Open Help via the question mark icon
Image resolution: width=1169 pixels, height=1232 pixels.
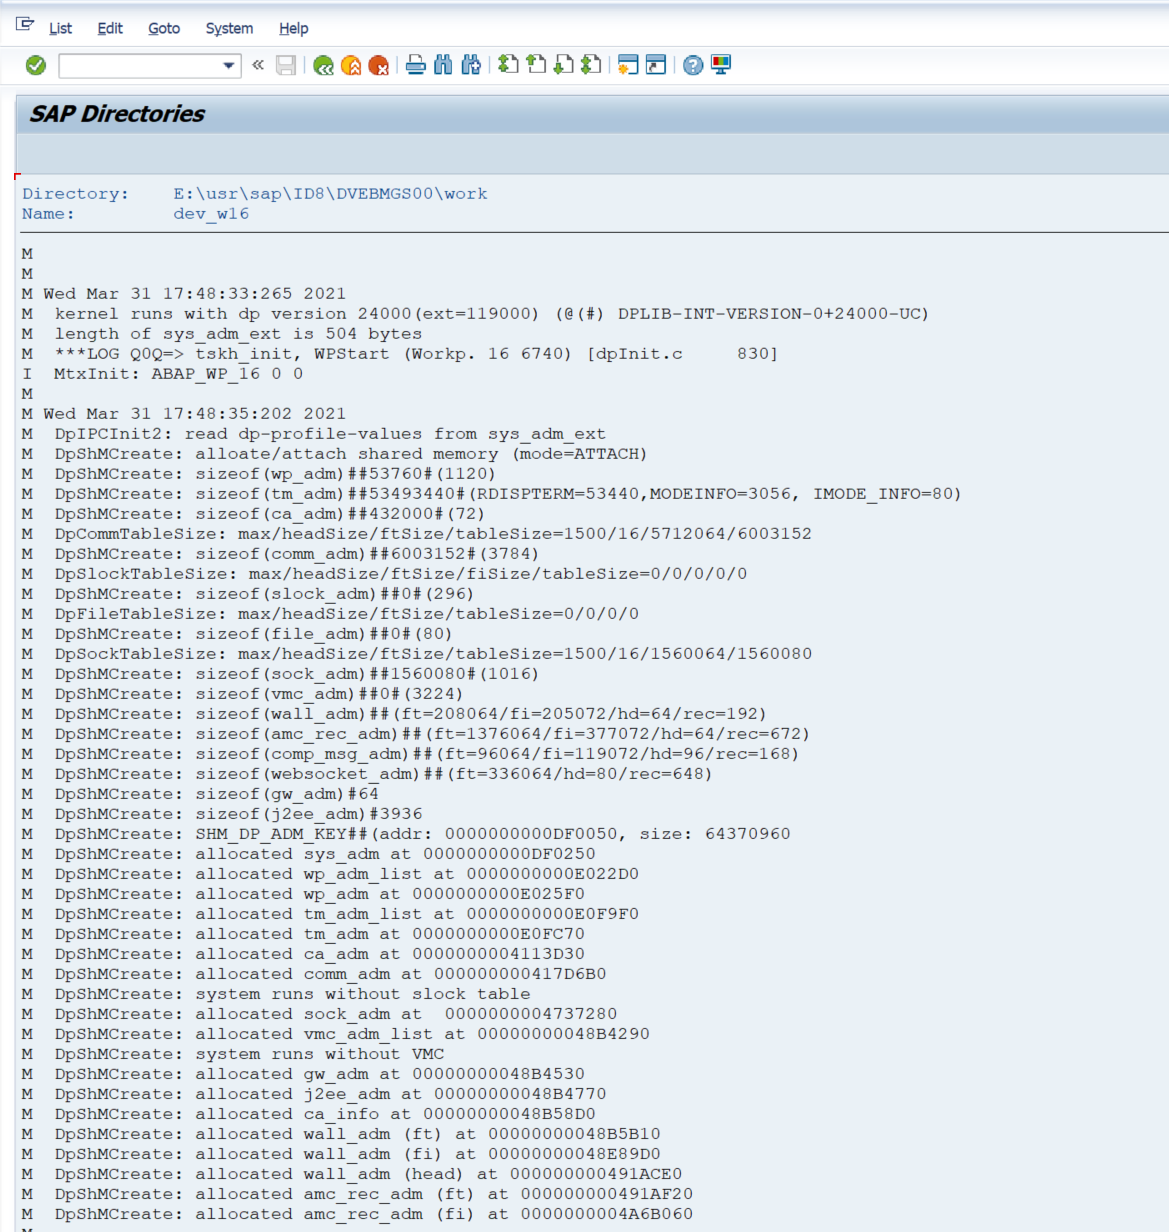point(693,66)
